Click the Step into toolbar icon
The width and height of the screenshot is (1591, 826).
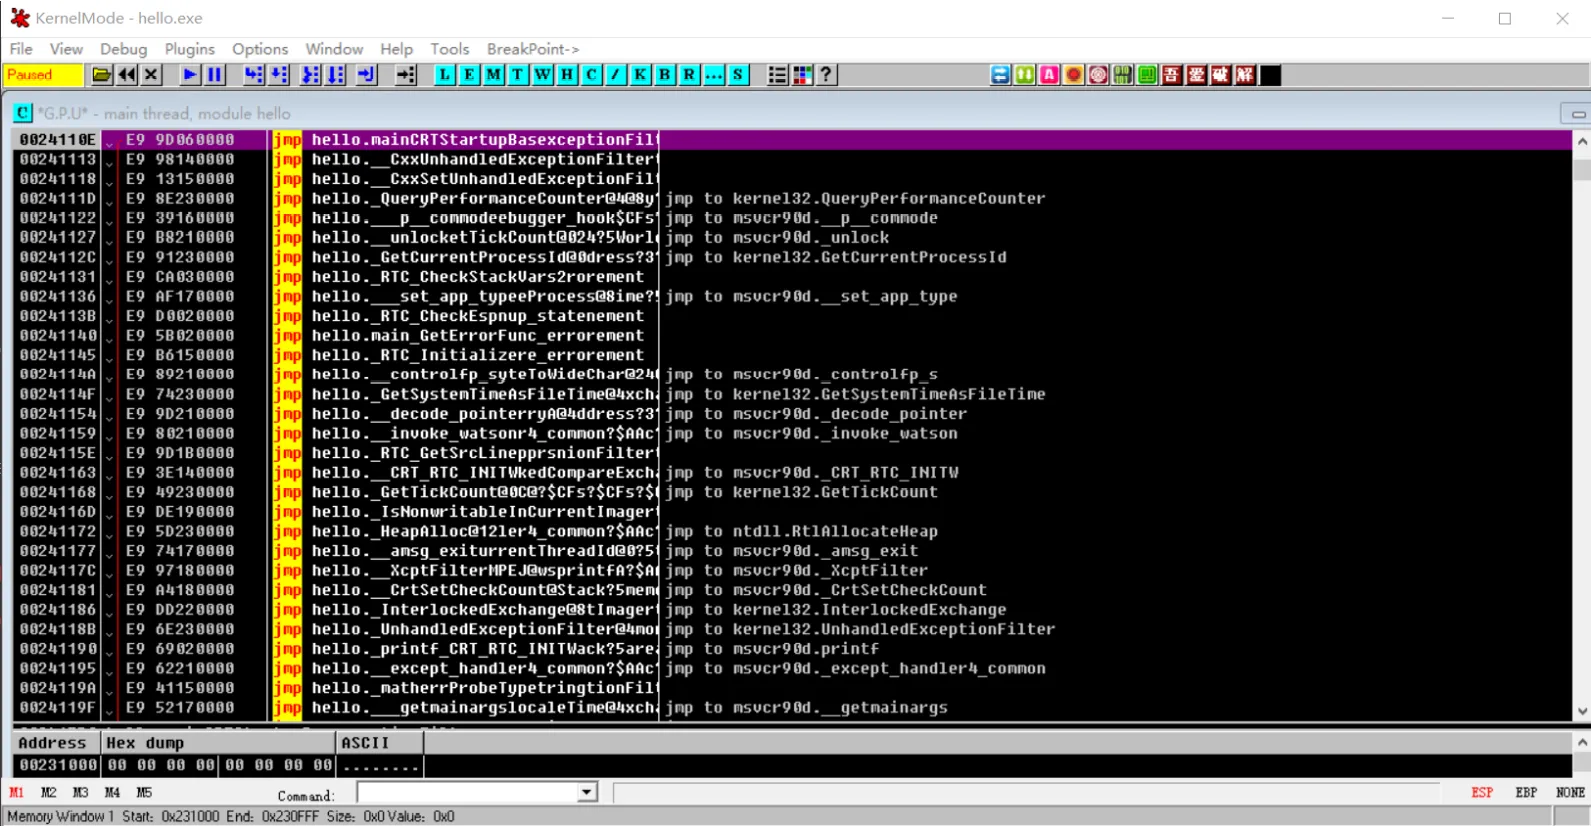254,75
